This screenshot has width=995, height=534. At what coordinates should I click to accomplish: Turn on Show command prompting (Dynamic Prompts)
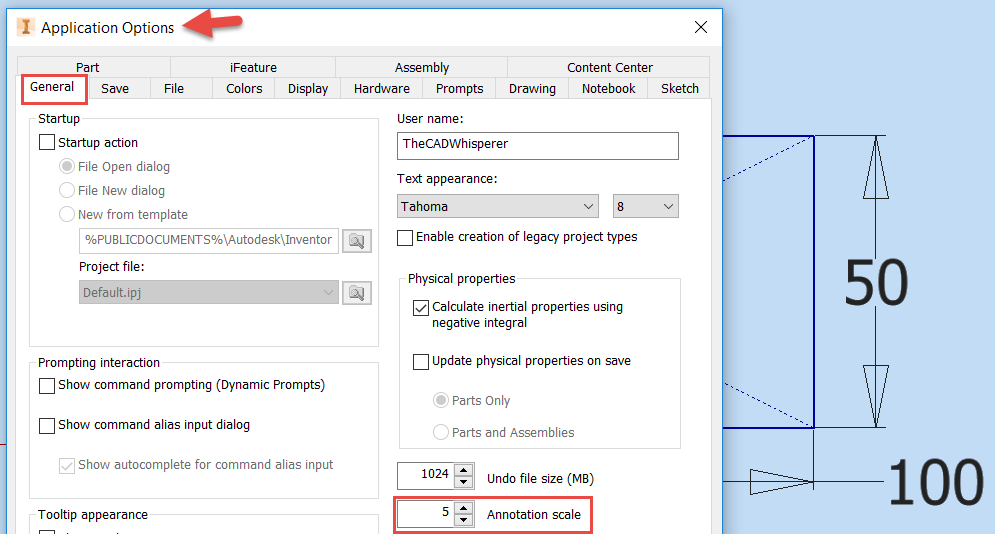pos(47,386)
